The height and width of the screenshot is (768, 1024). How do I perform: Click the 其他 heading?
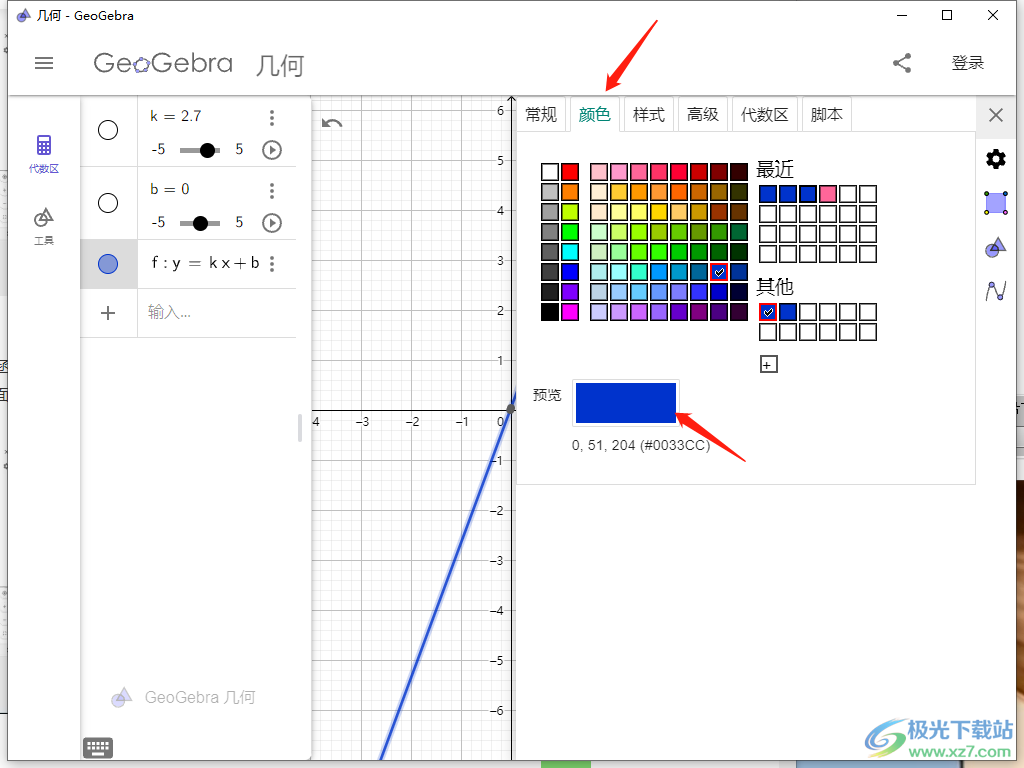coord(775,287)
